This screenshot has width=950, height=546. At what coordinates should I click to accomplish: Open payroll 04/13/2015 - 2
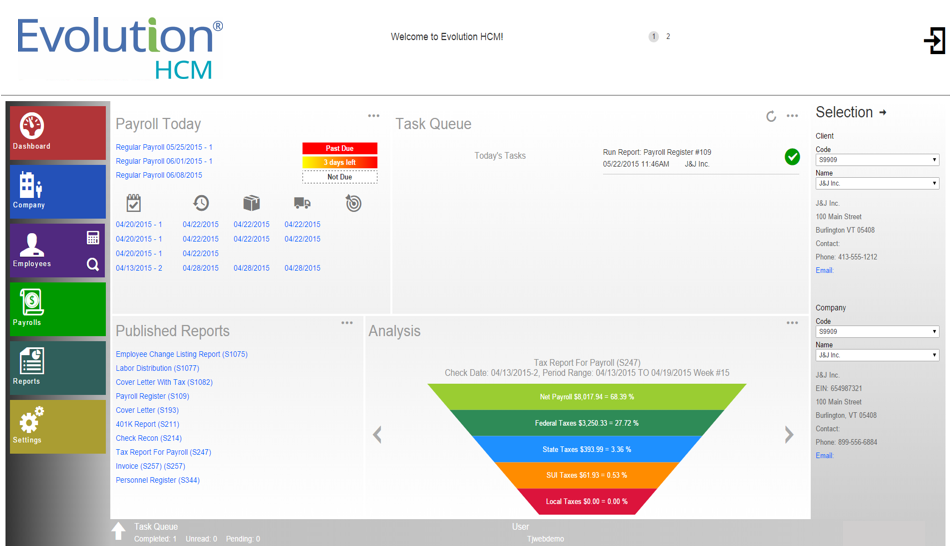click(x=139, y=268)
